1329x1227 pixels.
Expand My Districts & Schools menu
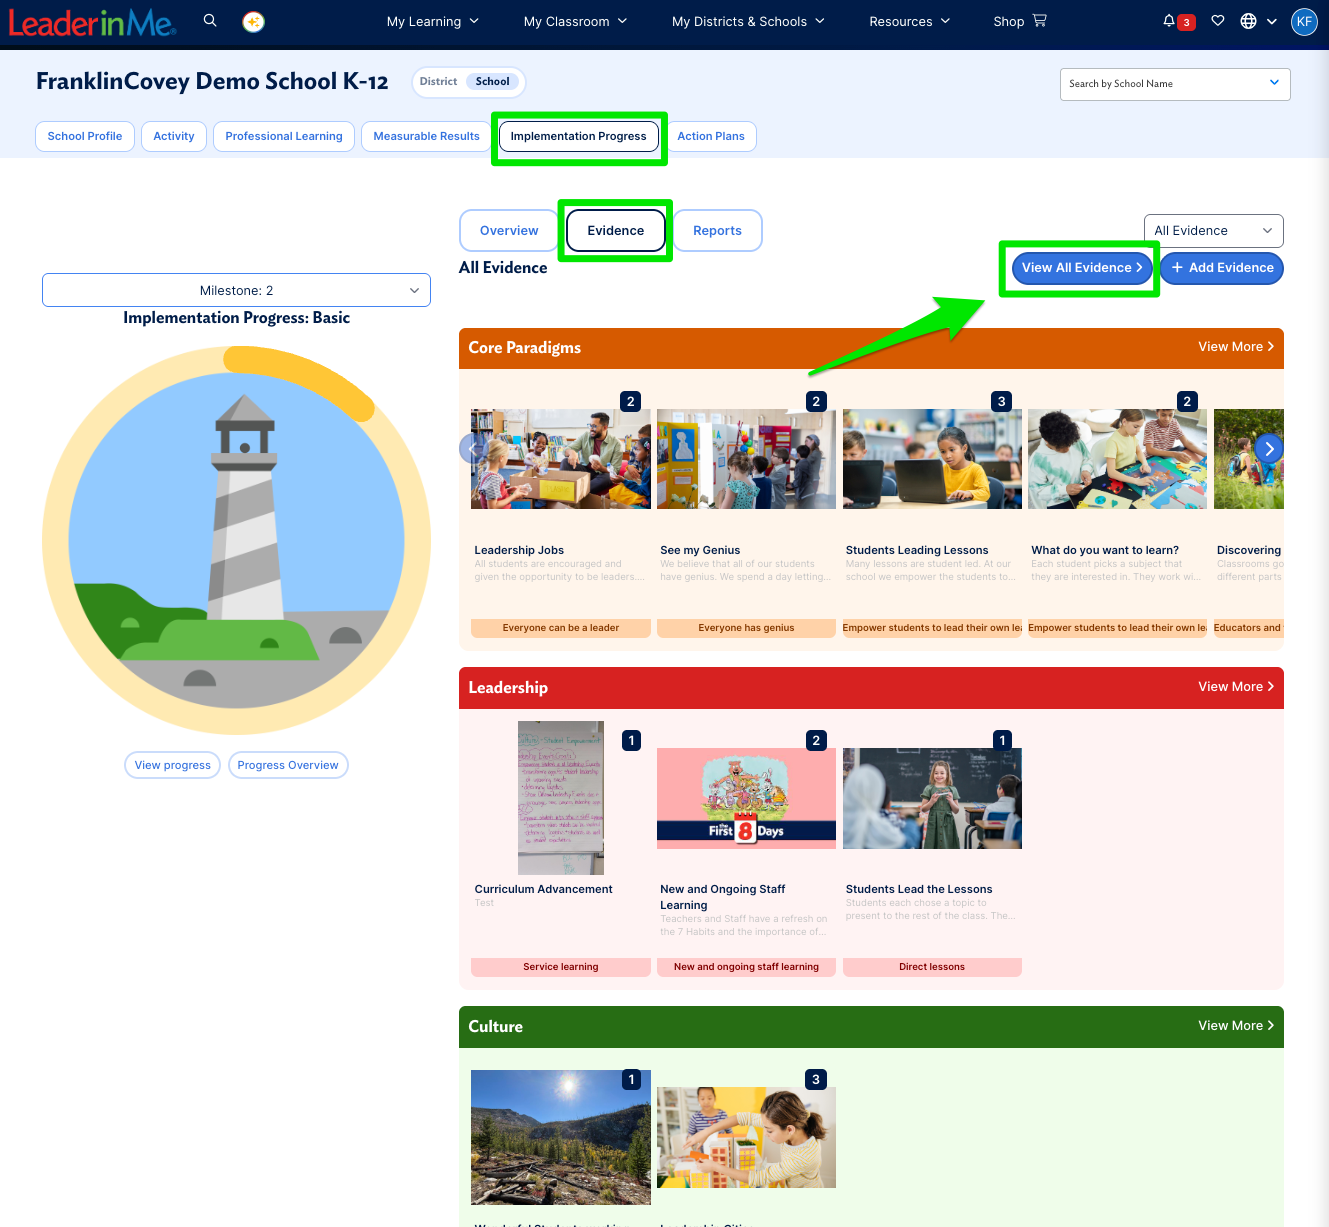click(x=748, y=21)
